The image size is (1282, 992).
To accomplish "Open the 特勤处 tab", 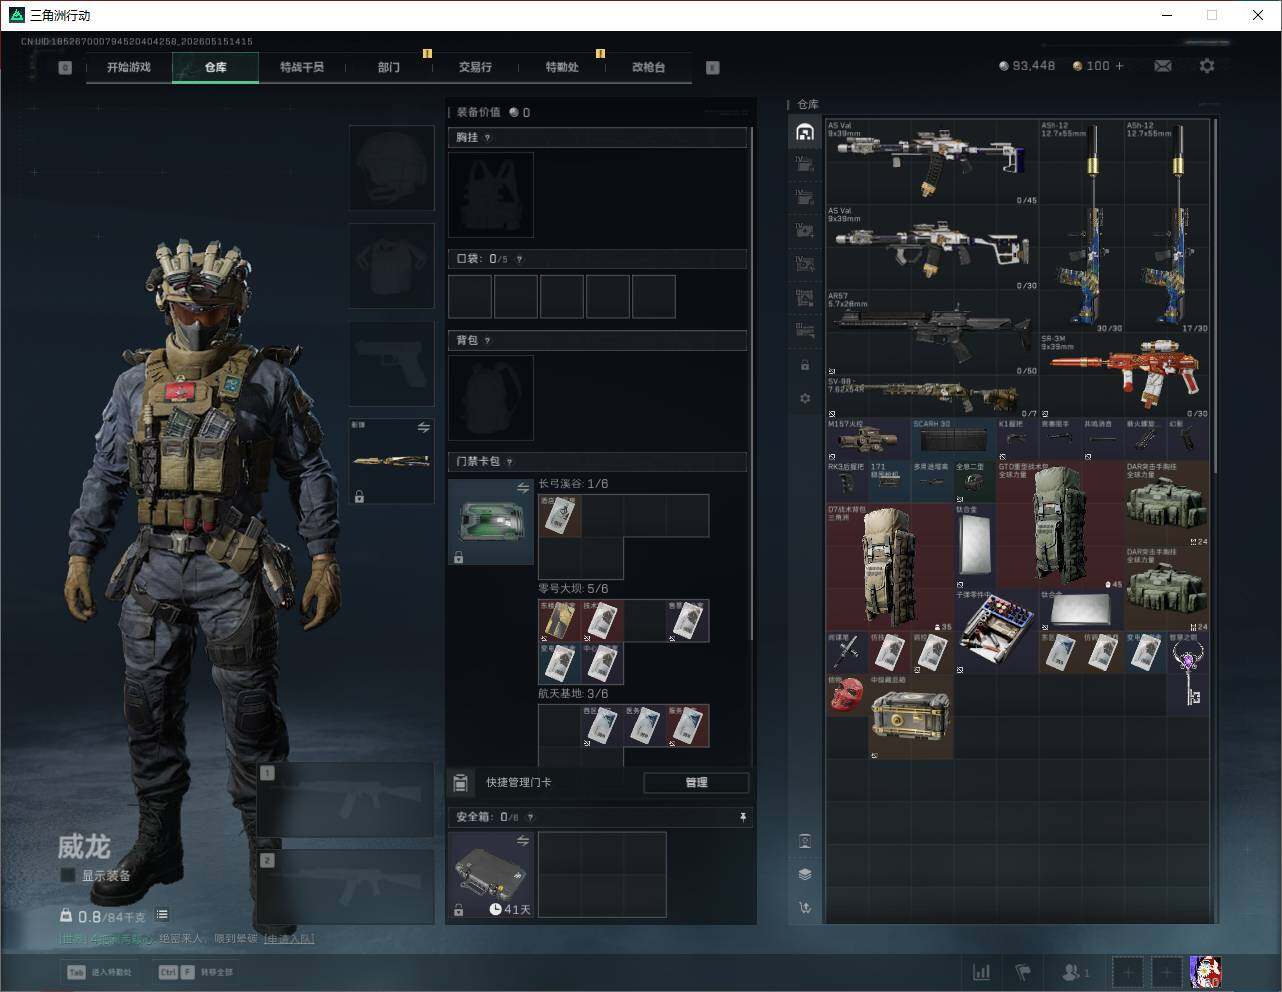I will click(x=562, y=67).
